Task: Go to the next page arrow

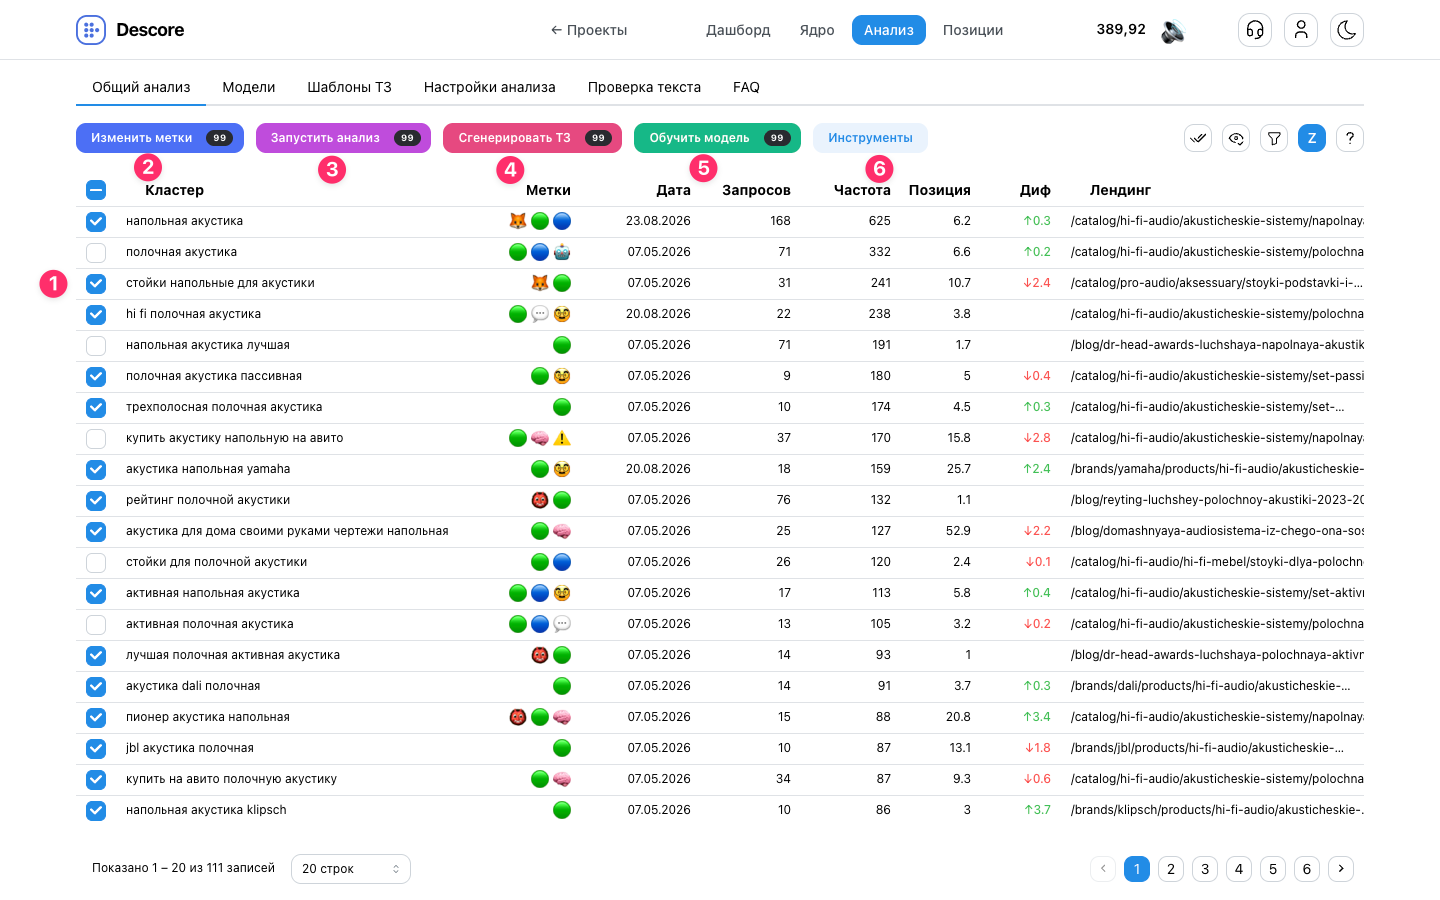Action: (x=1341, y=869)
